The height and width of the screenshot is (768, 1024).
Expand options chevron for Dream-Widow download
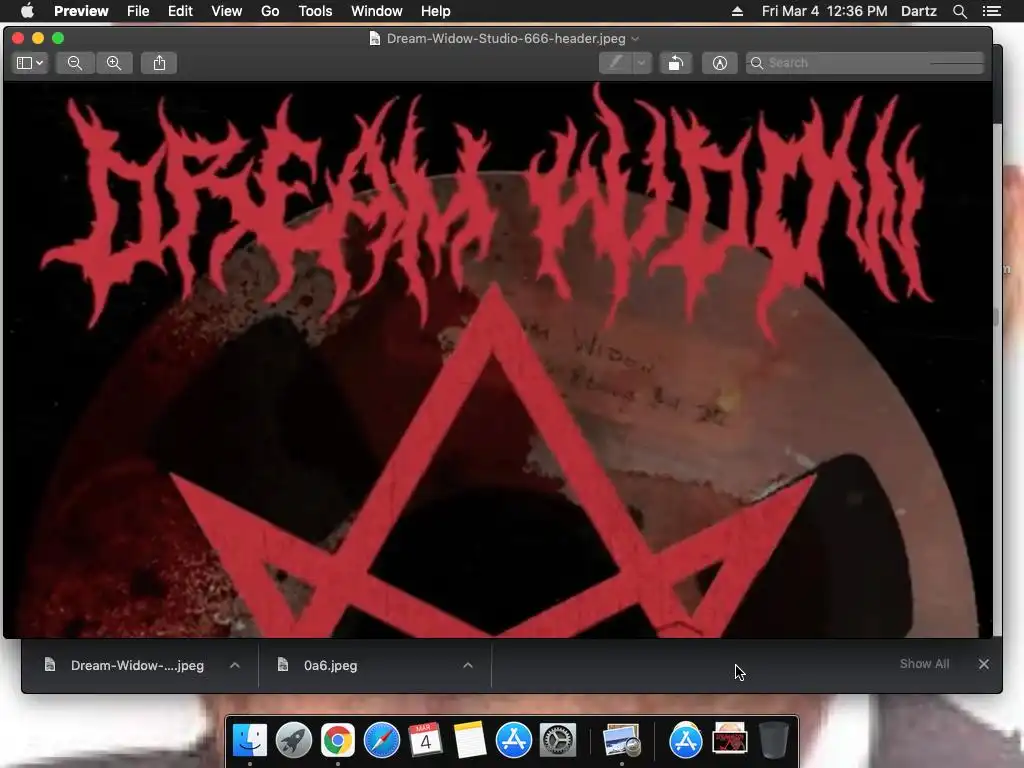pos(235,665)
